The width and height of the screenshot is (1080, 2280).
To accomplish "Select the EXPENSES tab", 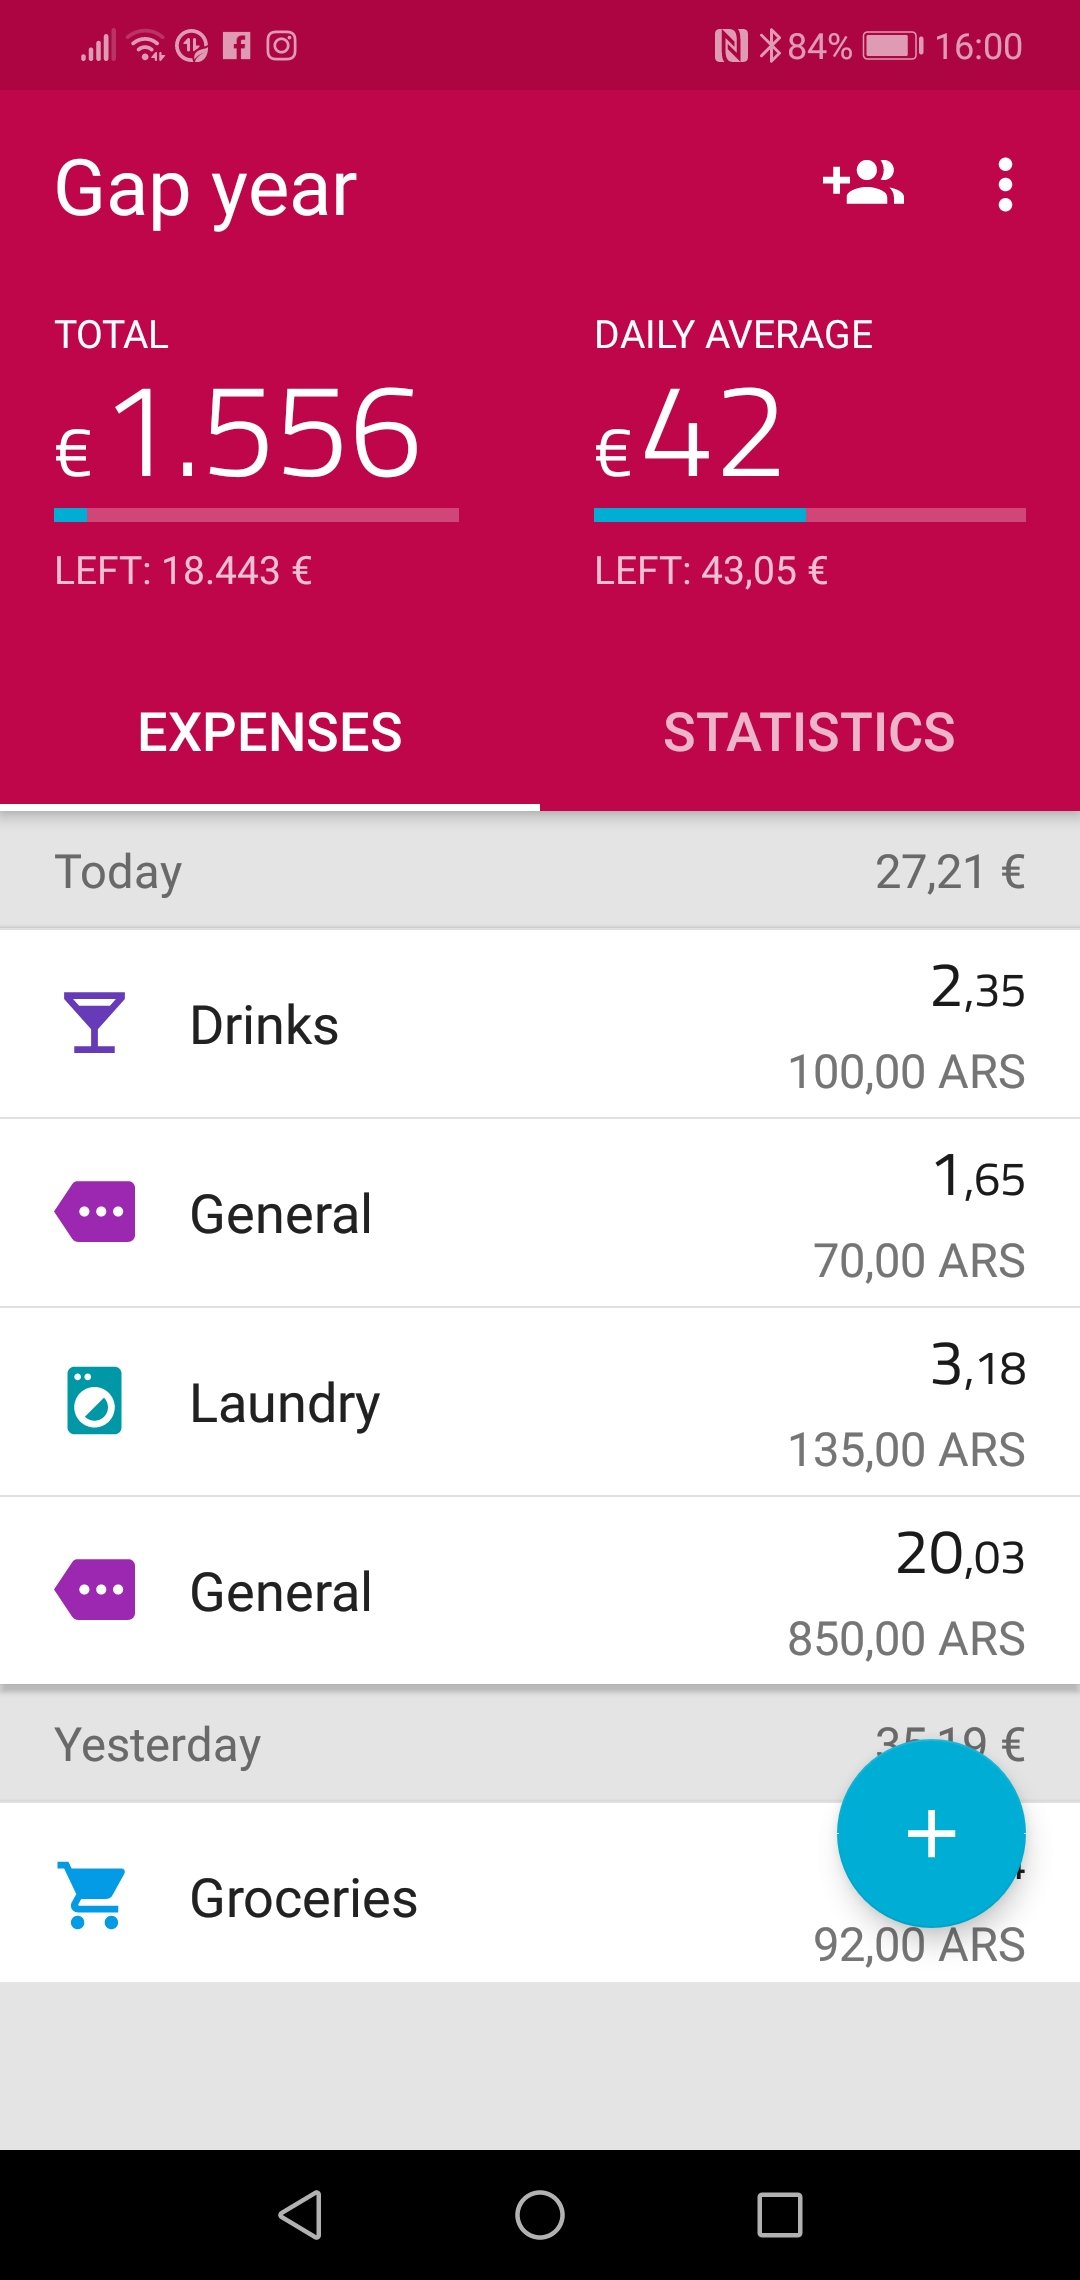I will click(x=270, y=733).
